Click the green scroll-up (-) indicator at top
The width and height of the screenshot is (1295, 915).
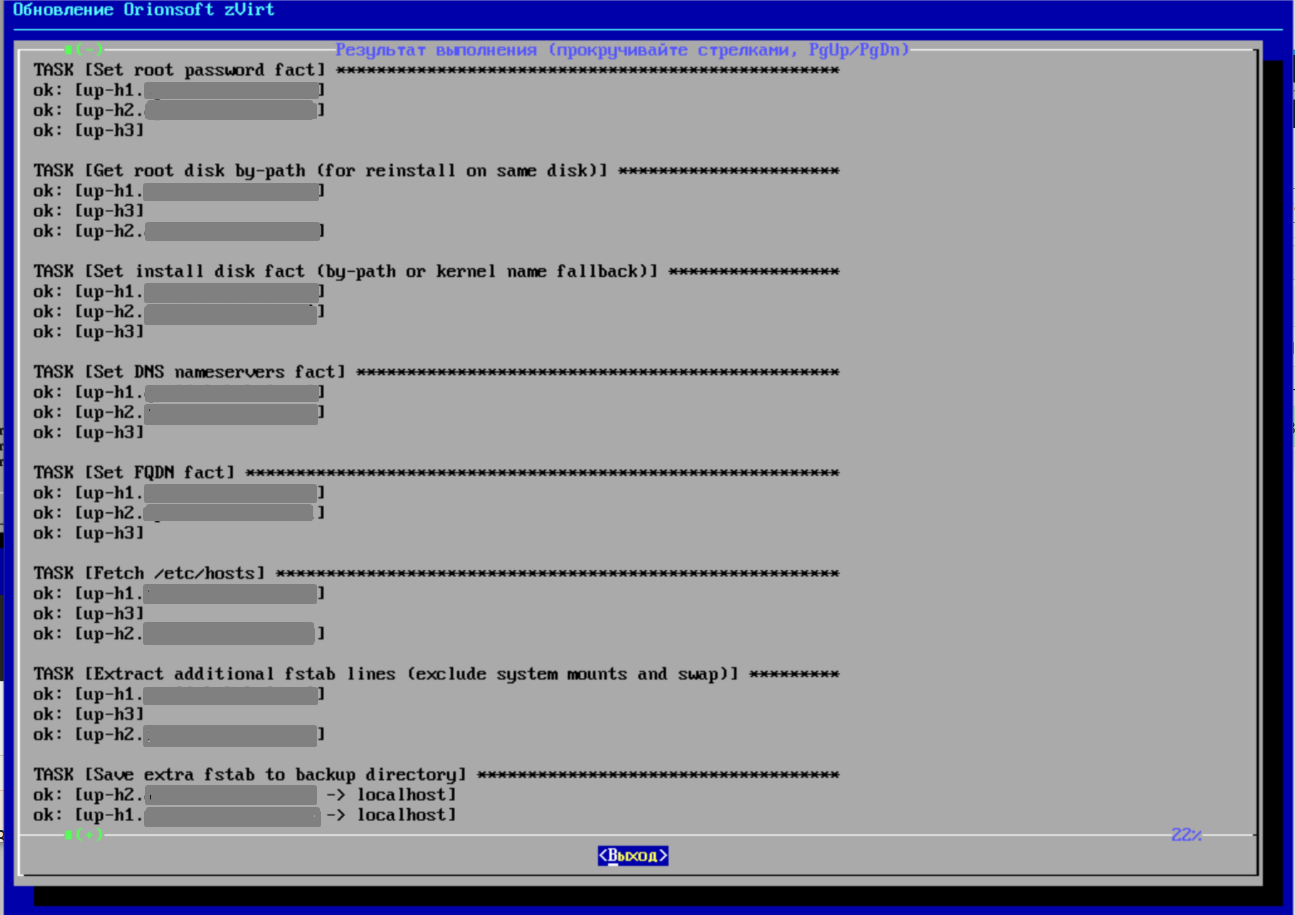pyautogui.click(x=84, y=49)
